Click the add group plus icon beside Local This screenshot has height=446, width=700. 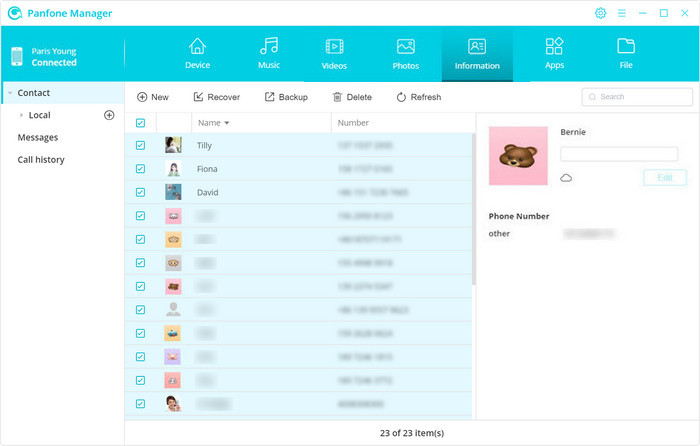(109, 115)
